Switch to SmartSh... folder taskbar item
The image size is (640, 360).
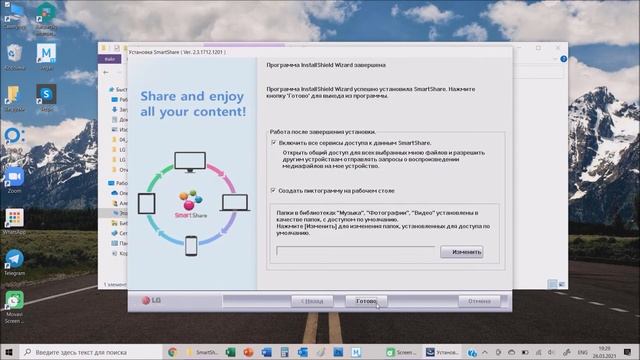(202, 352)
